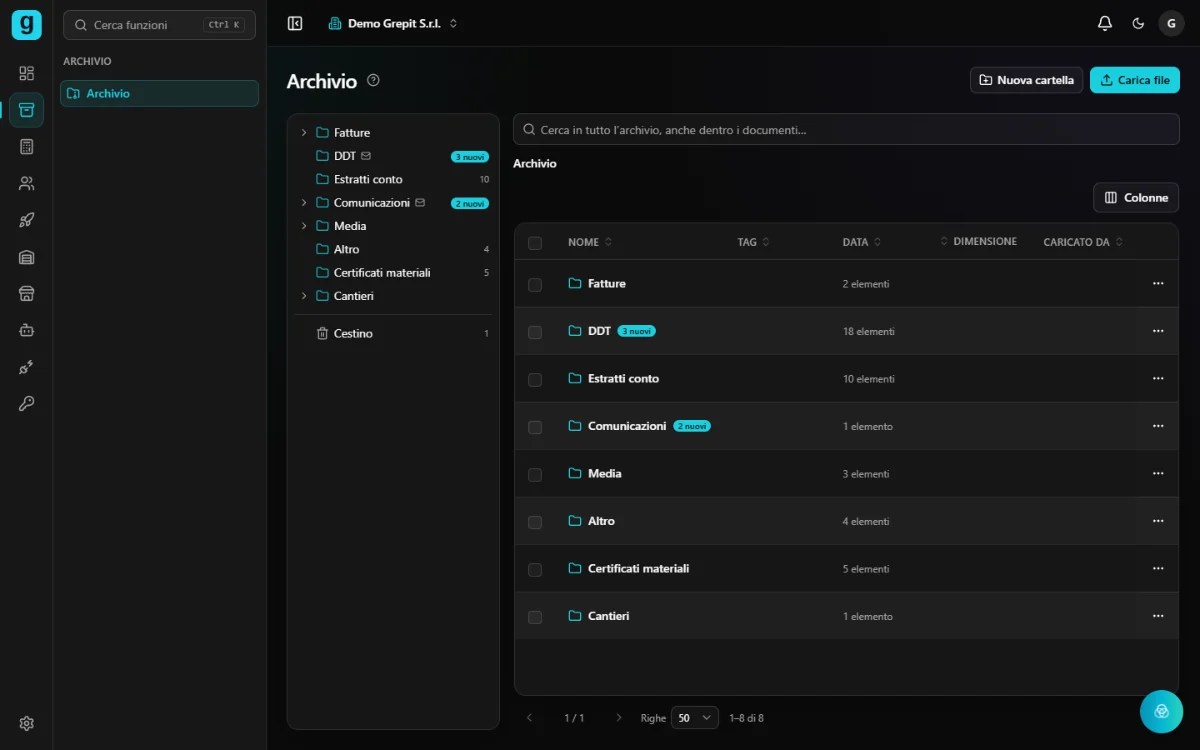Open the Colonne column chooser
Screen dimensions: 1200x750
(1136, 198)
